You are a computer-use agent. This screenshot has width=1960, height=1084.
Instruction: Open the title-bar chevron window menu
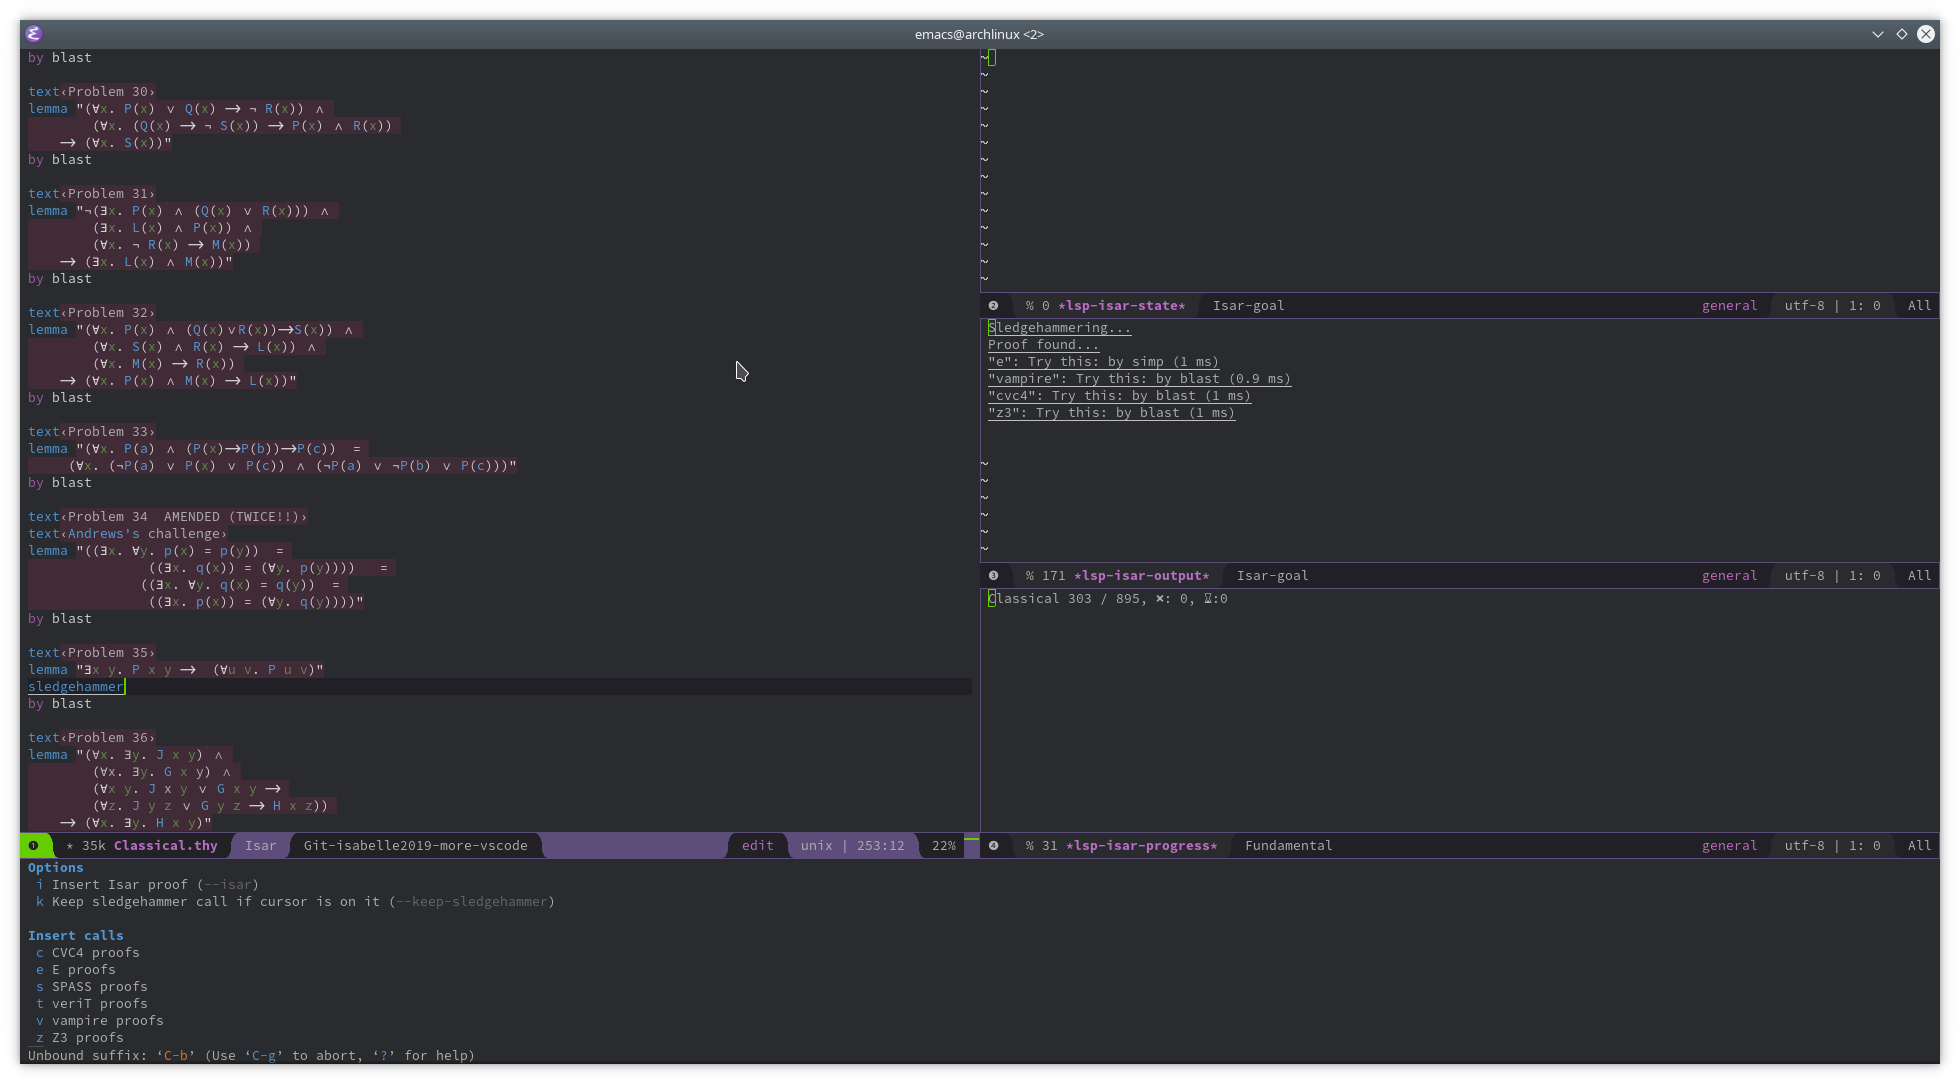pyautogui.click(x=1878, y=34)
